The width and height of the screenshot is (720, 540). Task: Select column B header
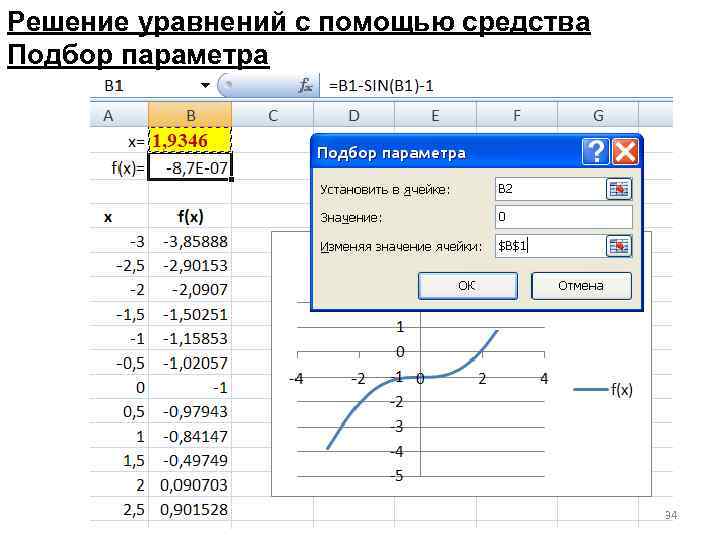(190, 115)
